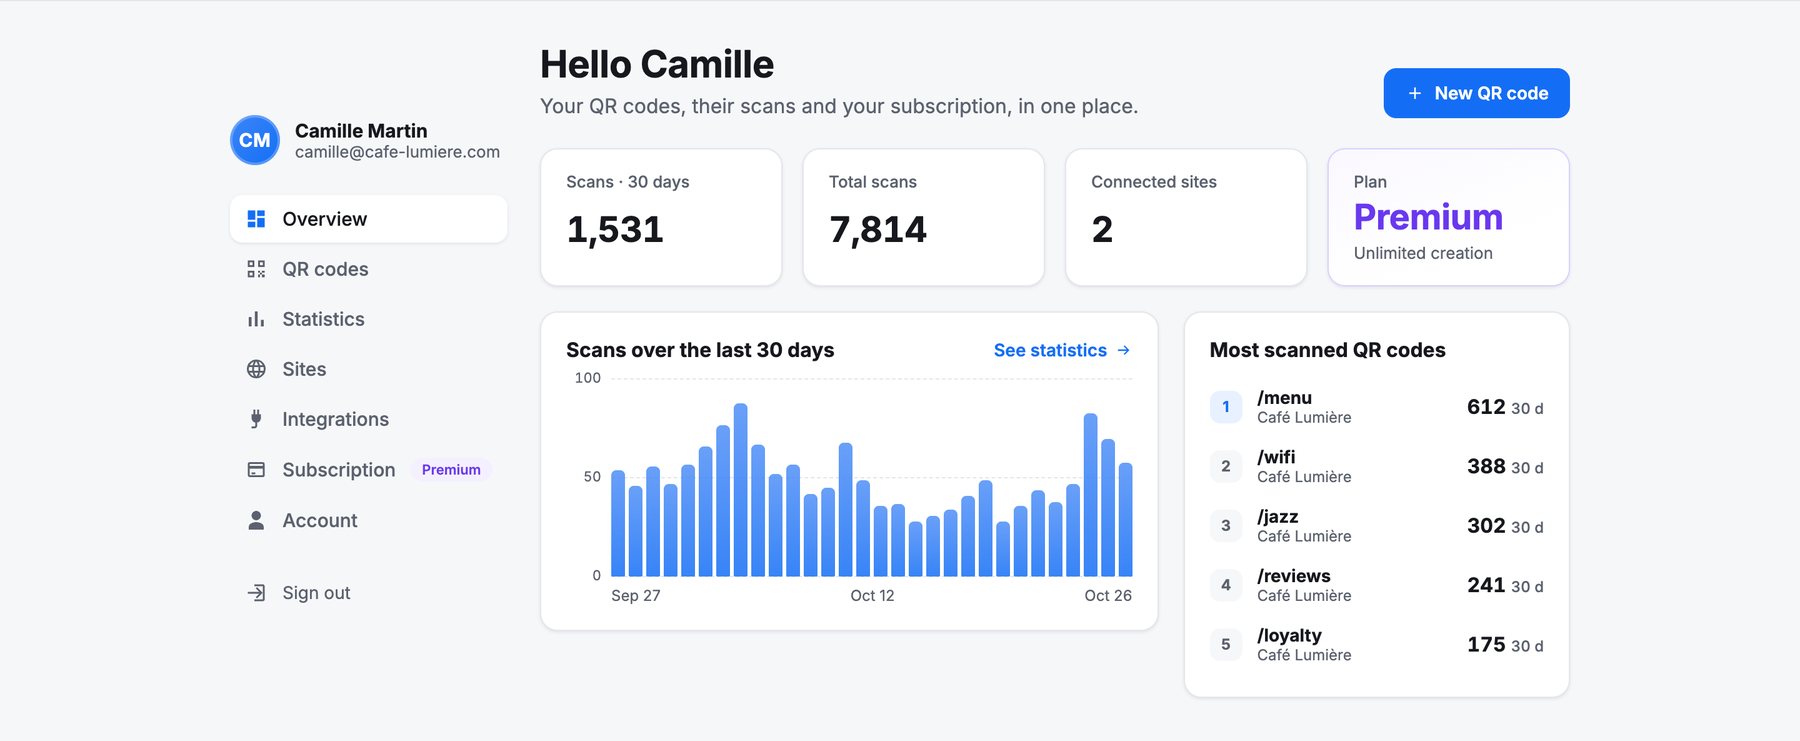Screen dimensions: 1800x741
Task: Open the Premium plan card
Action: click(x=1448, y=217)
